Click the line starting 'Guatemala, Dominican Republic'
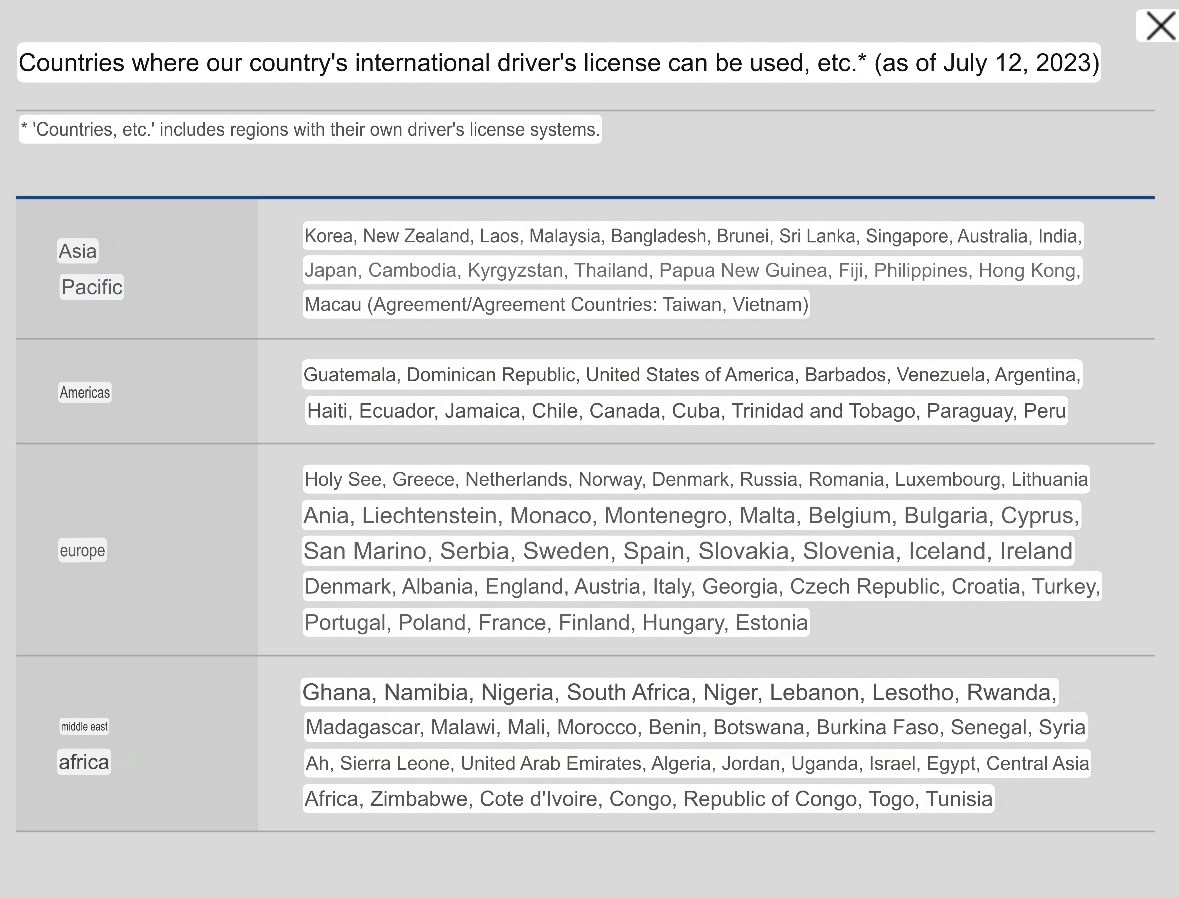The width and height of the screenshot is (1179, 898). 692,375
